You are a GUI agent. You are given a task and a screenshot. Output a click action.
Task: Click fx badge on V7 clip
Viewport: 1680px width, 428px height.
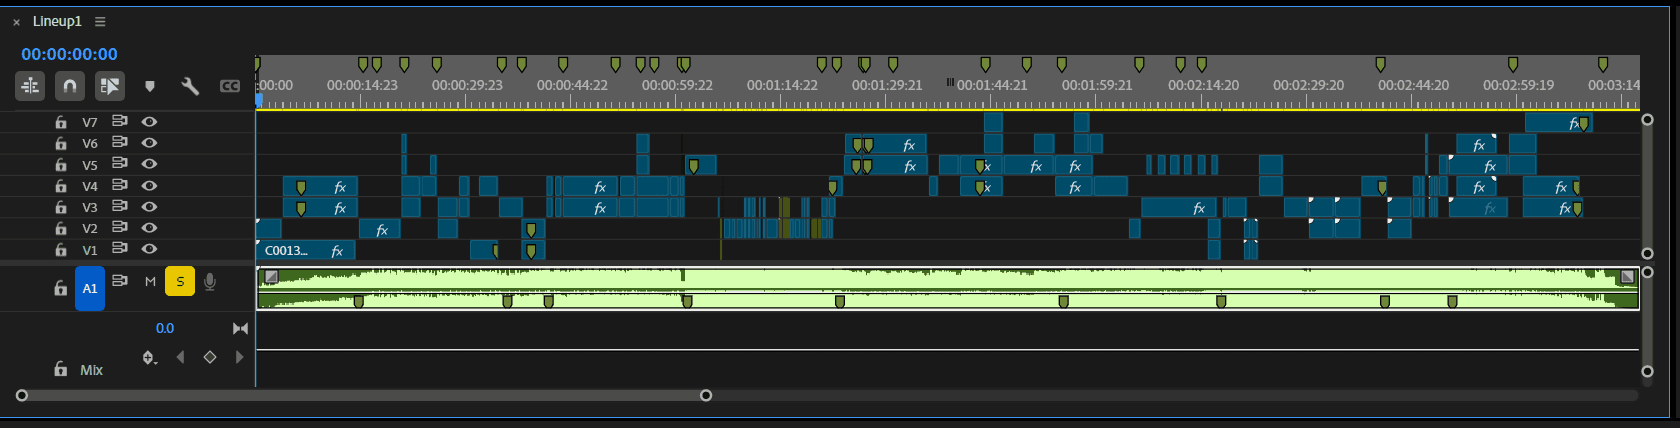[x=1573, y=123]
